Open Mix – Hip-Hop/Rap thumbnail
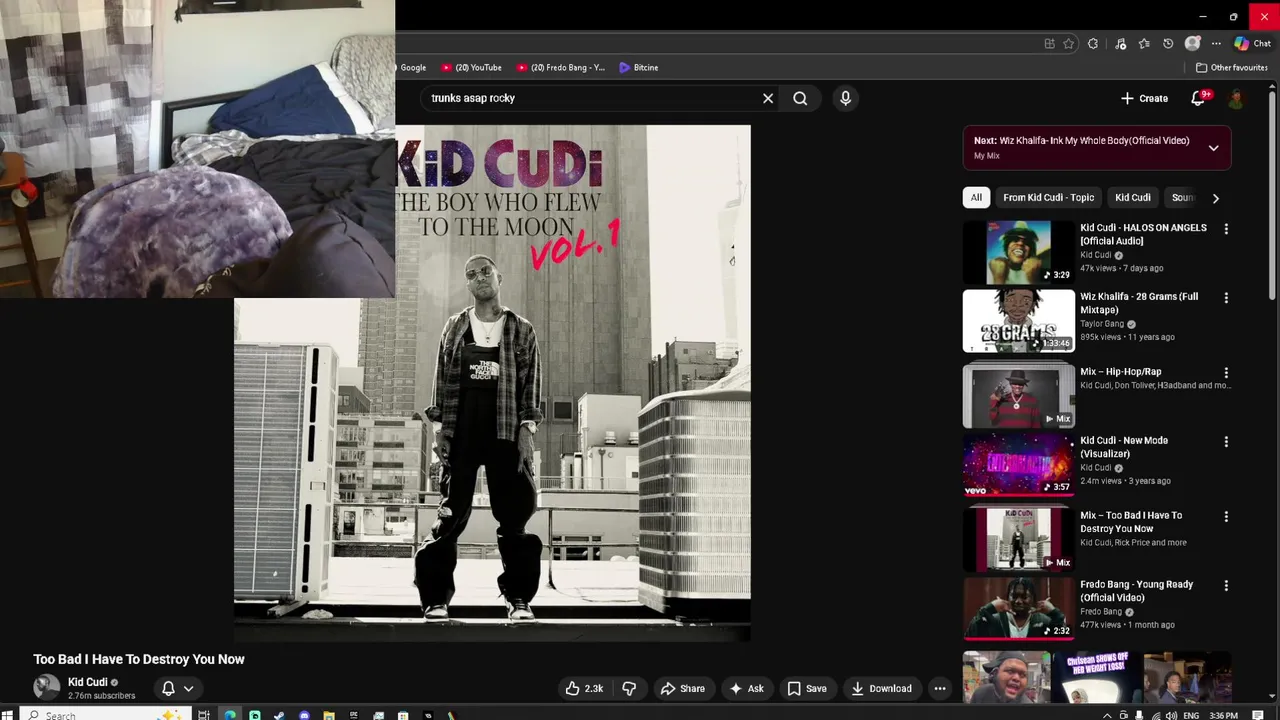The height and width of the screenshot is (720, 1280). (x=1018, y=396)
